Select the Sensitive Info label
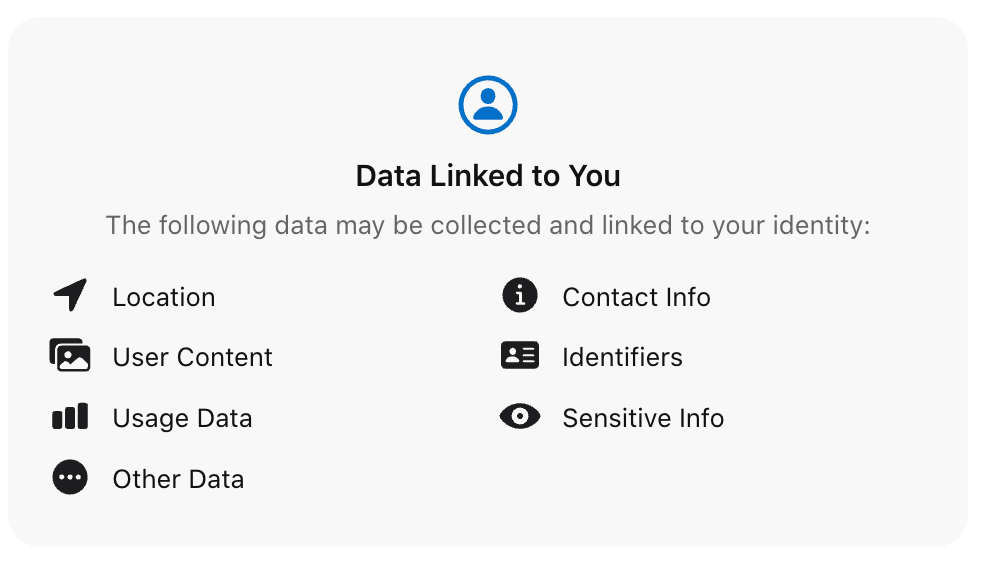The width and height of the screenshot is (986, 564). coord(643,419)
